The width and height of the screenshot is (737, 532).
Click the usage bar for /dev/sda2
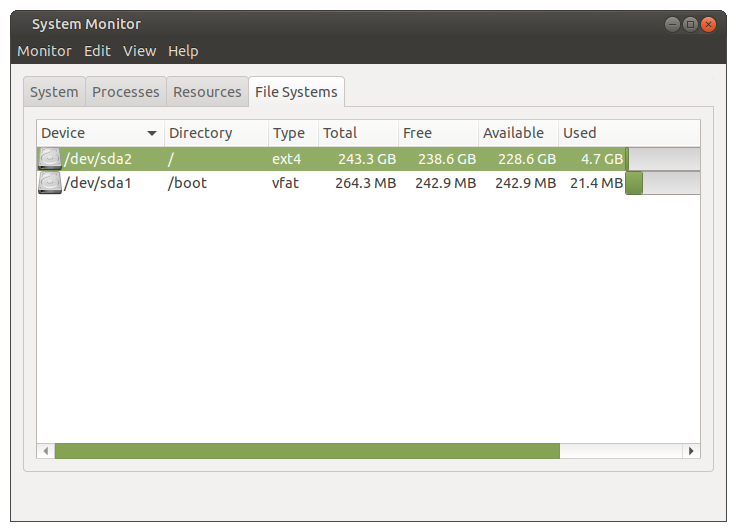pos(663,159)
